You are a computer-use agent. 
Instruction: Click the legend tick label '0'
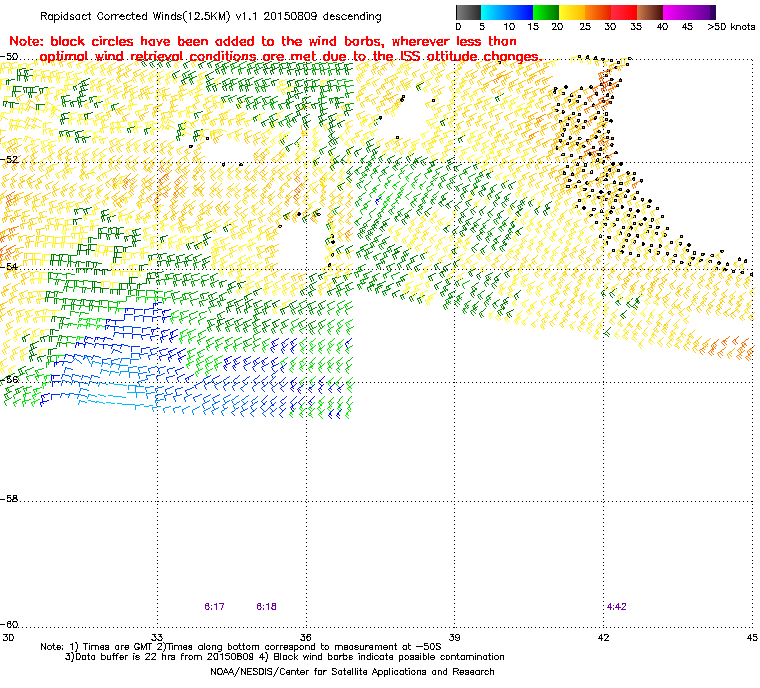(x=459, y=27)
